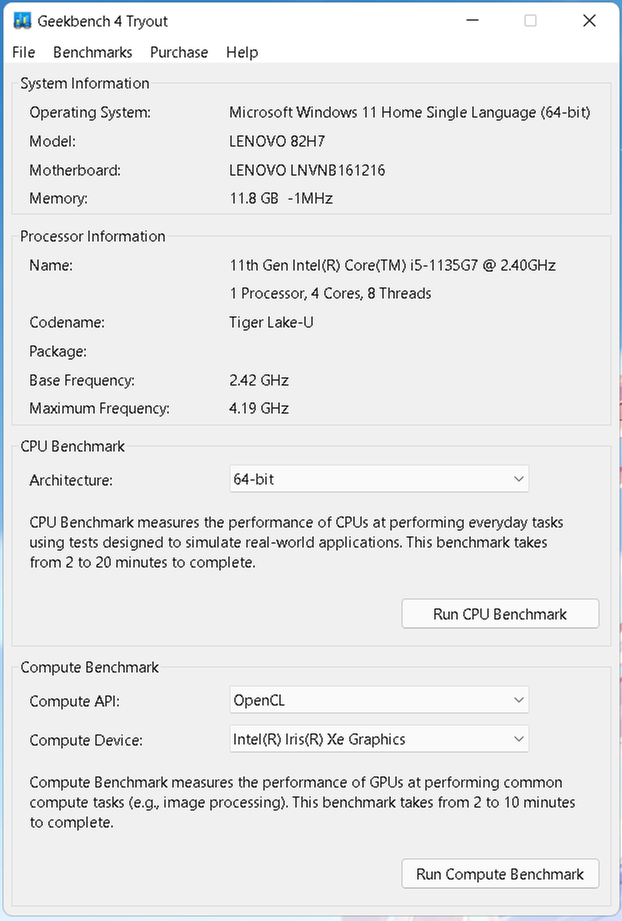Click the Base Frequency label
Viewport: 622px width, 921px height.
82,381
